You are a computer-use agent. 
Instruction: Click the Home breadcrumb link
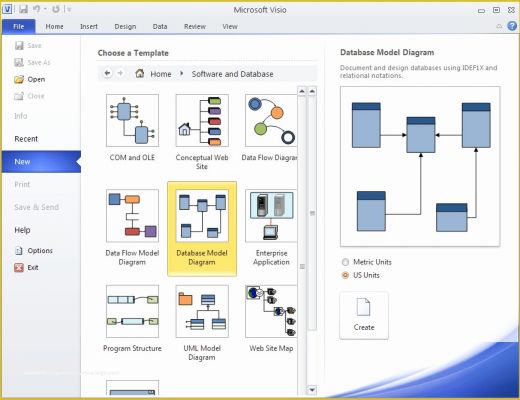pos(161,74)
